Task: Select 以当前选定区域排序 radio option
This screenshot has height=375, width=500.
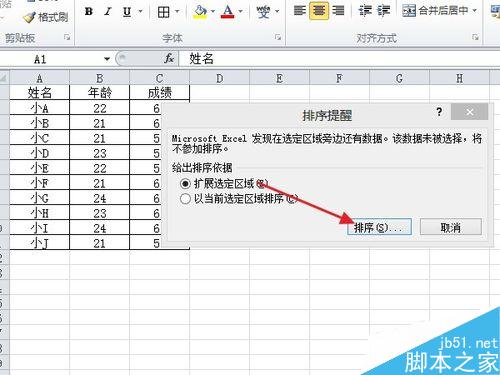Action: (185, 199)
